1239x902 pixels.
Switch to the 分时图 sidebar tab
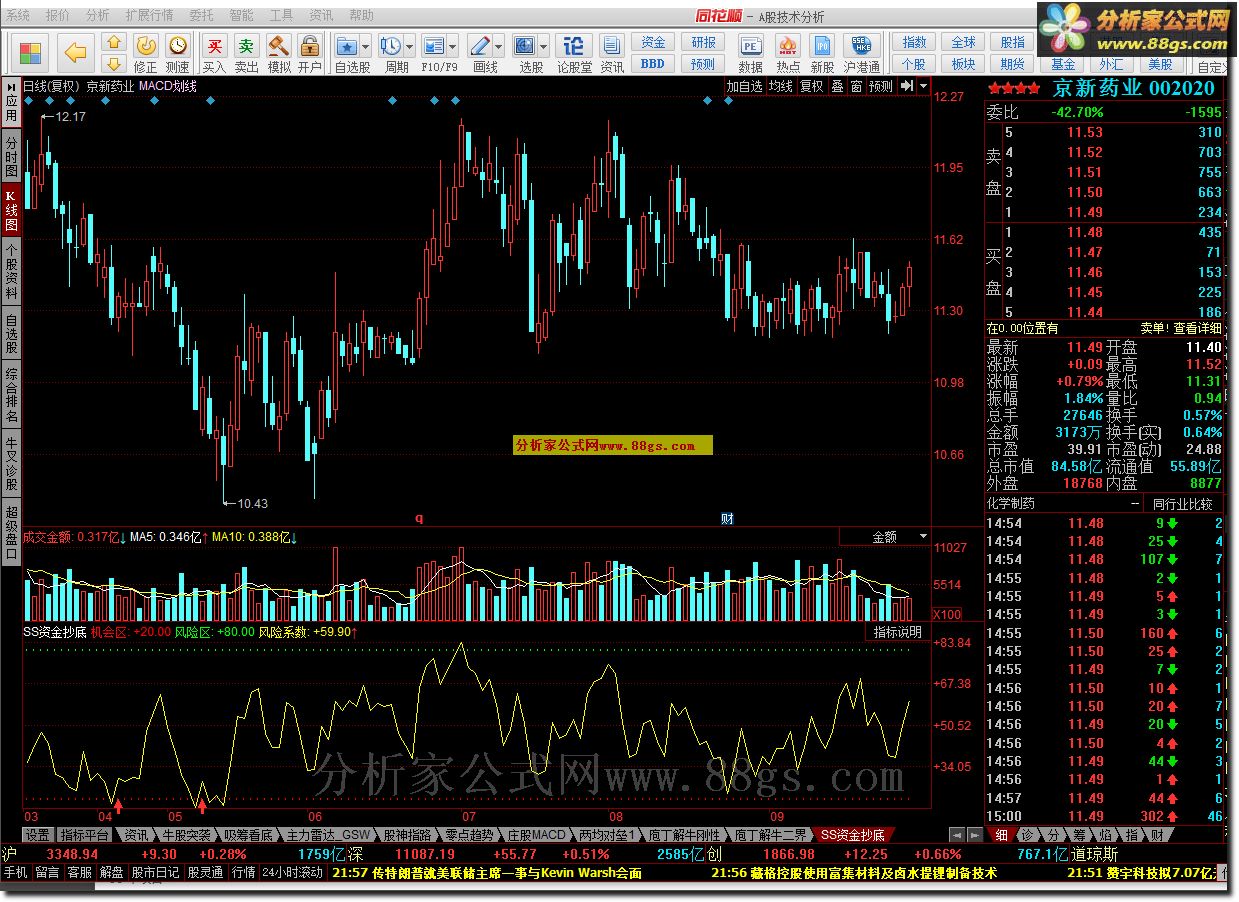pos(11,157)
